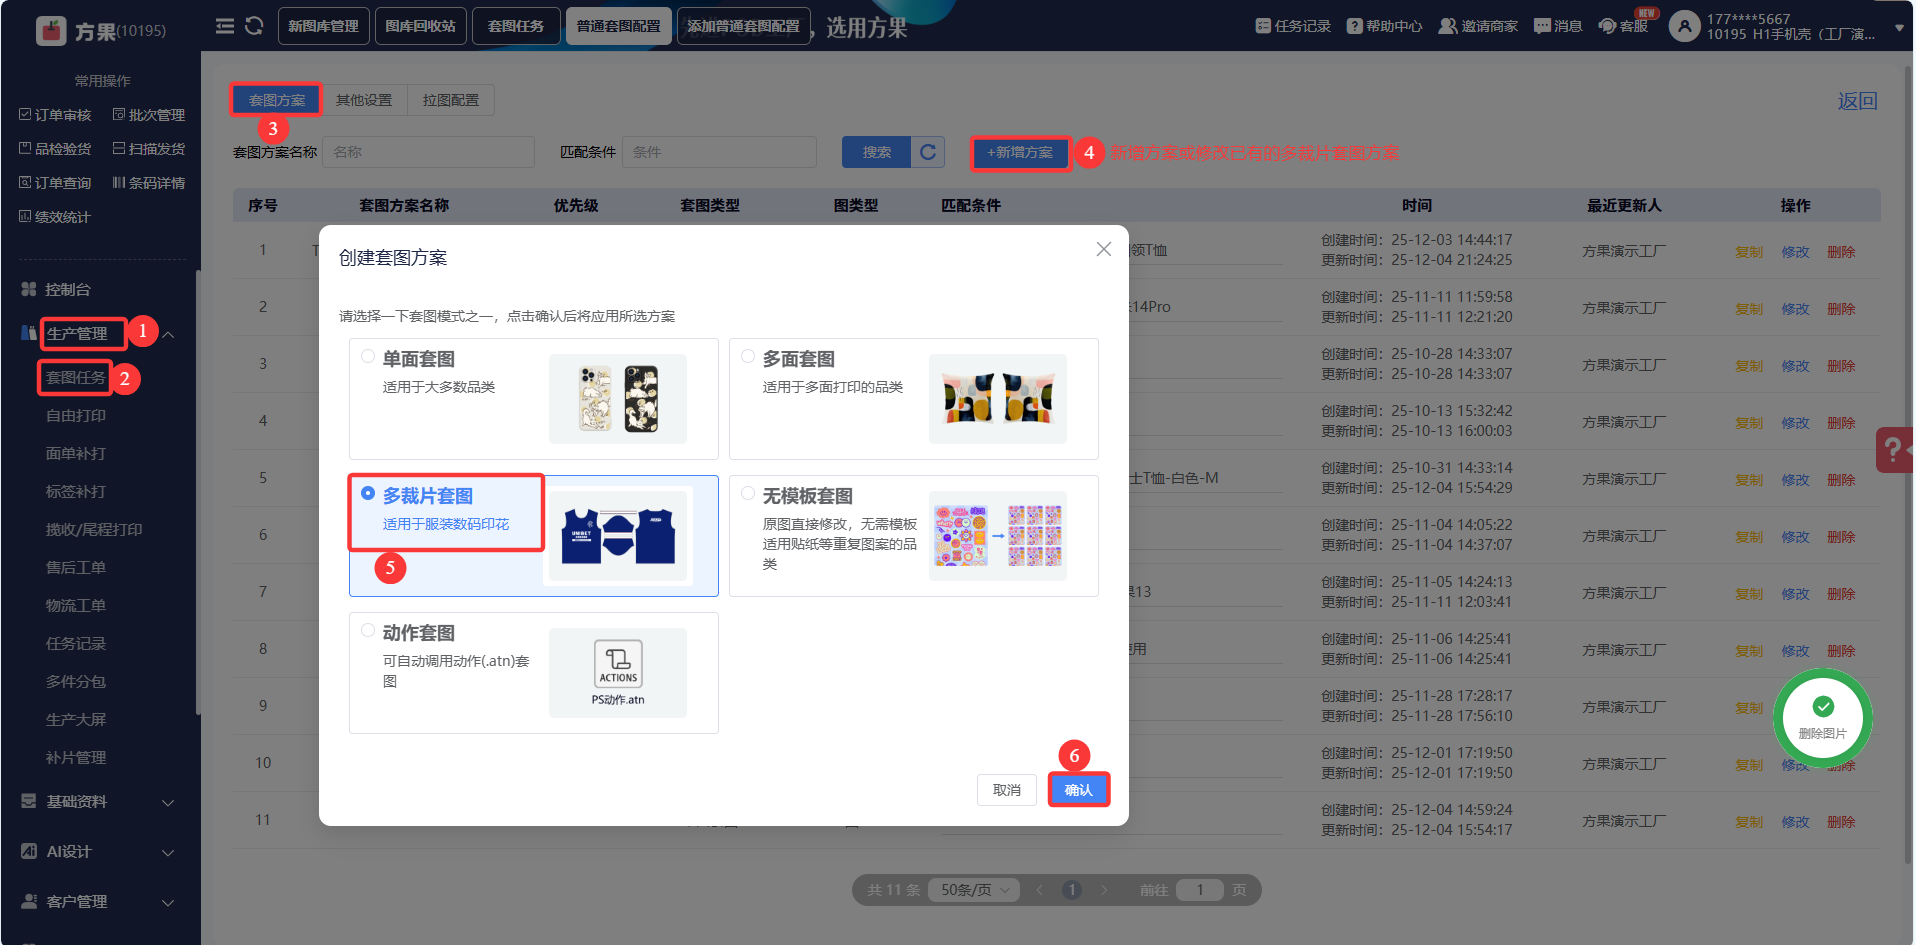Open 品检验货 shortcut
The image size is (1916, 945).
pos(55,149)
